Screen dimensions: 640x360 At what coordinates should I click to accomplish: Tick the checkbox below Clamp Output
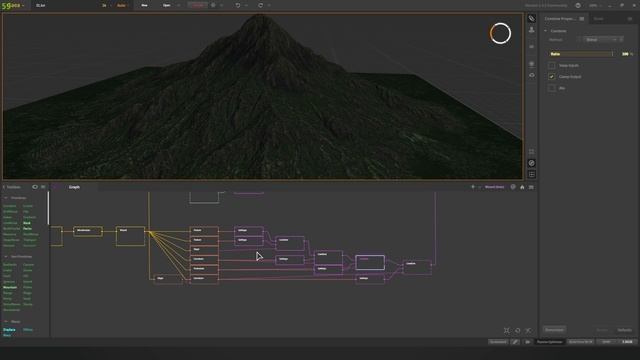(x=552, y=88)
